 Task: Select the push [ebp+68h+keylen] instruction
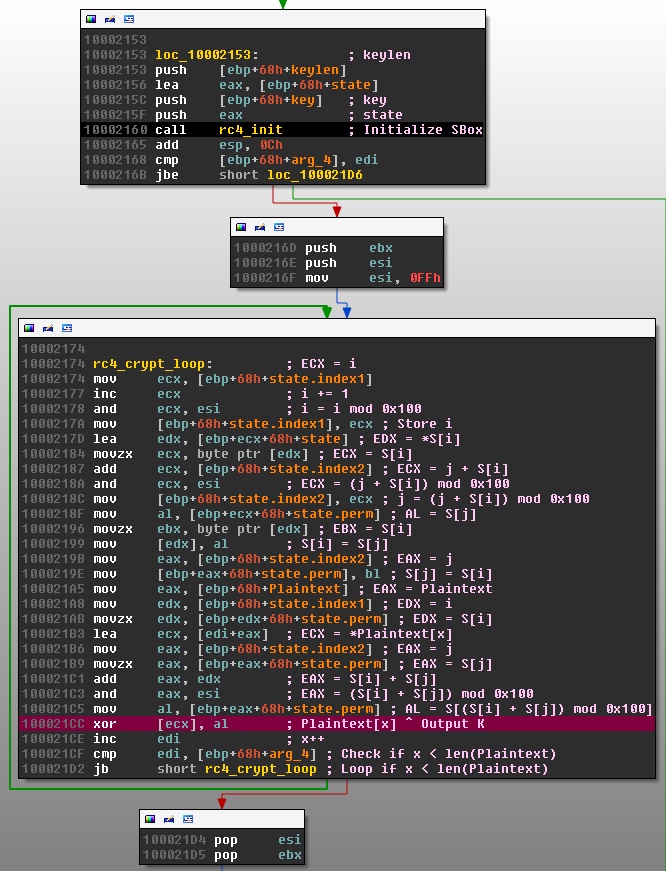pos(251,70)
